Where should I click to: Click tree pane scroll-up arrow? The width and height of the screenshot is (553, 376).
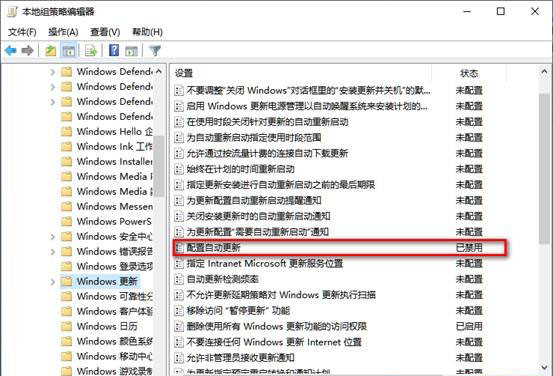point(159,72)
